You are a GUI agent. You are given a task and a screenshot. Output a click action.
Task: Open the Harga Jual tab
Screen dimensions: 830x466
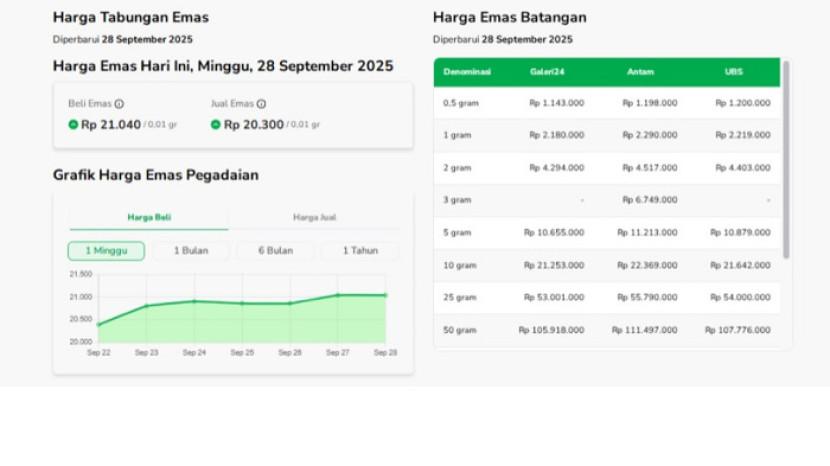[313, 217]
